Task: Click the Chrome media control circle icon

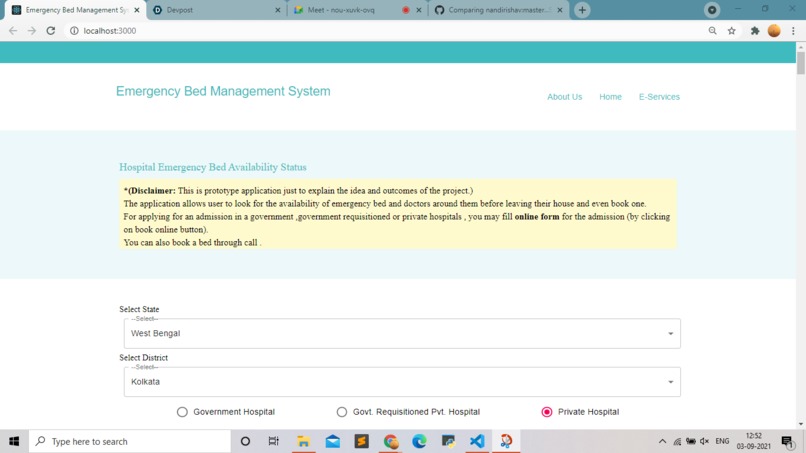Action: tap(712, 10)
